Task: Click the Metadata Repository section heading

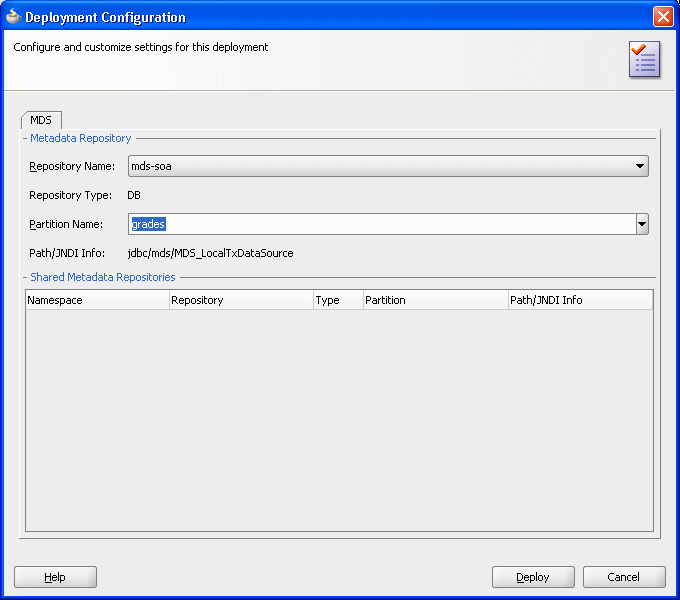Action: pyautogui.click(x=81, y=138)
